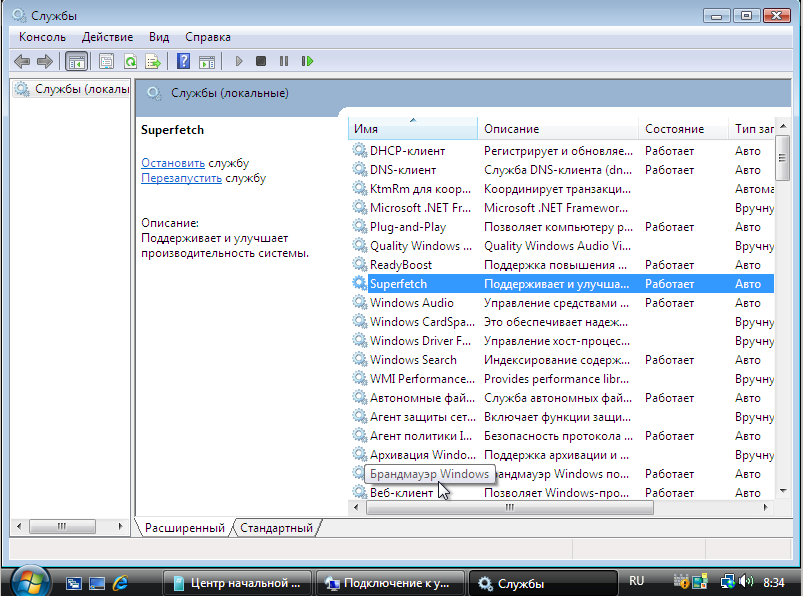This screenshot has height=596, width=803.
Task: Click the Перезапустить service link
Action: (x=181, y=178)
